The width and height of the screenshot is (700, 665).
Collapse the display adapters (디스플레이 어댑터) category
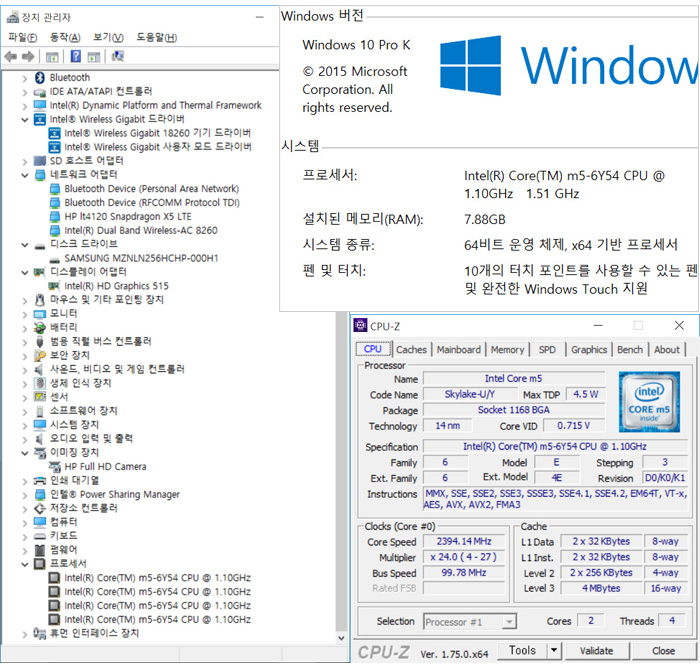pyautogui.click(x=25, y=272)
